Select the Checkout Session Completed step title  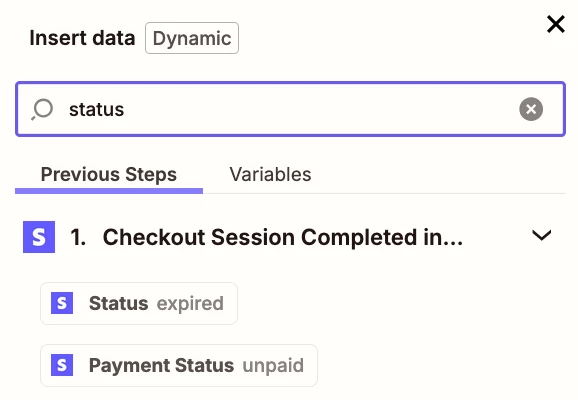coord(283,237)
